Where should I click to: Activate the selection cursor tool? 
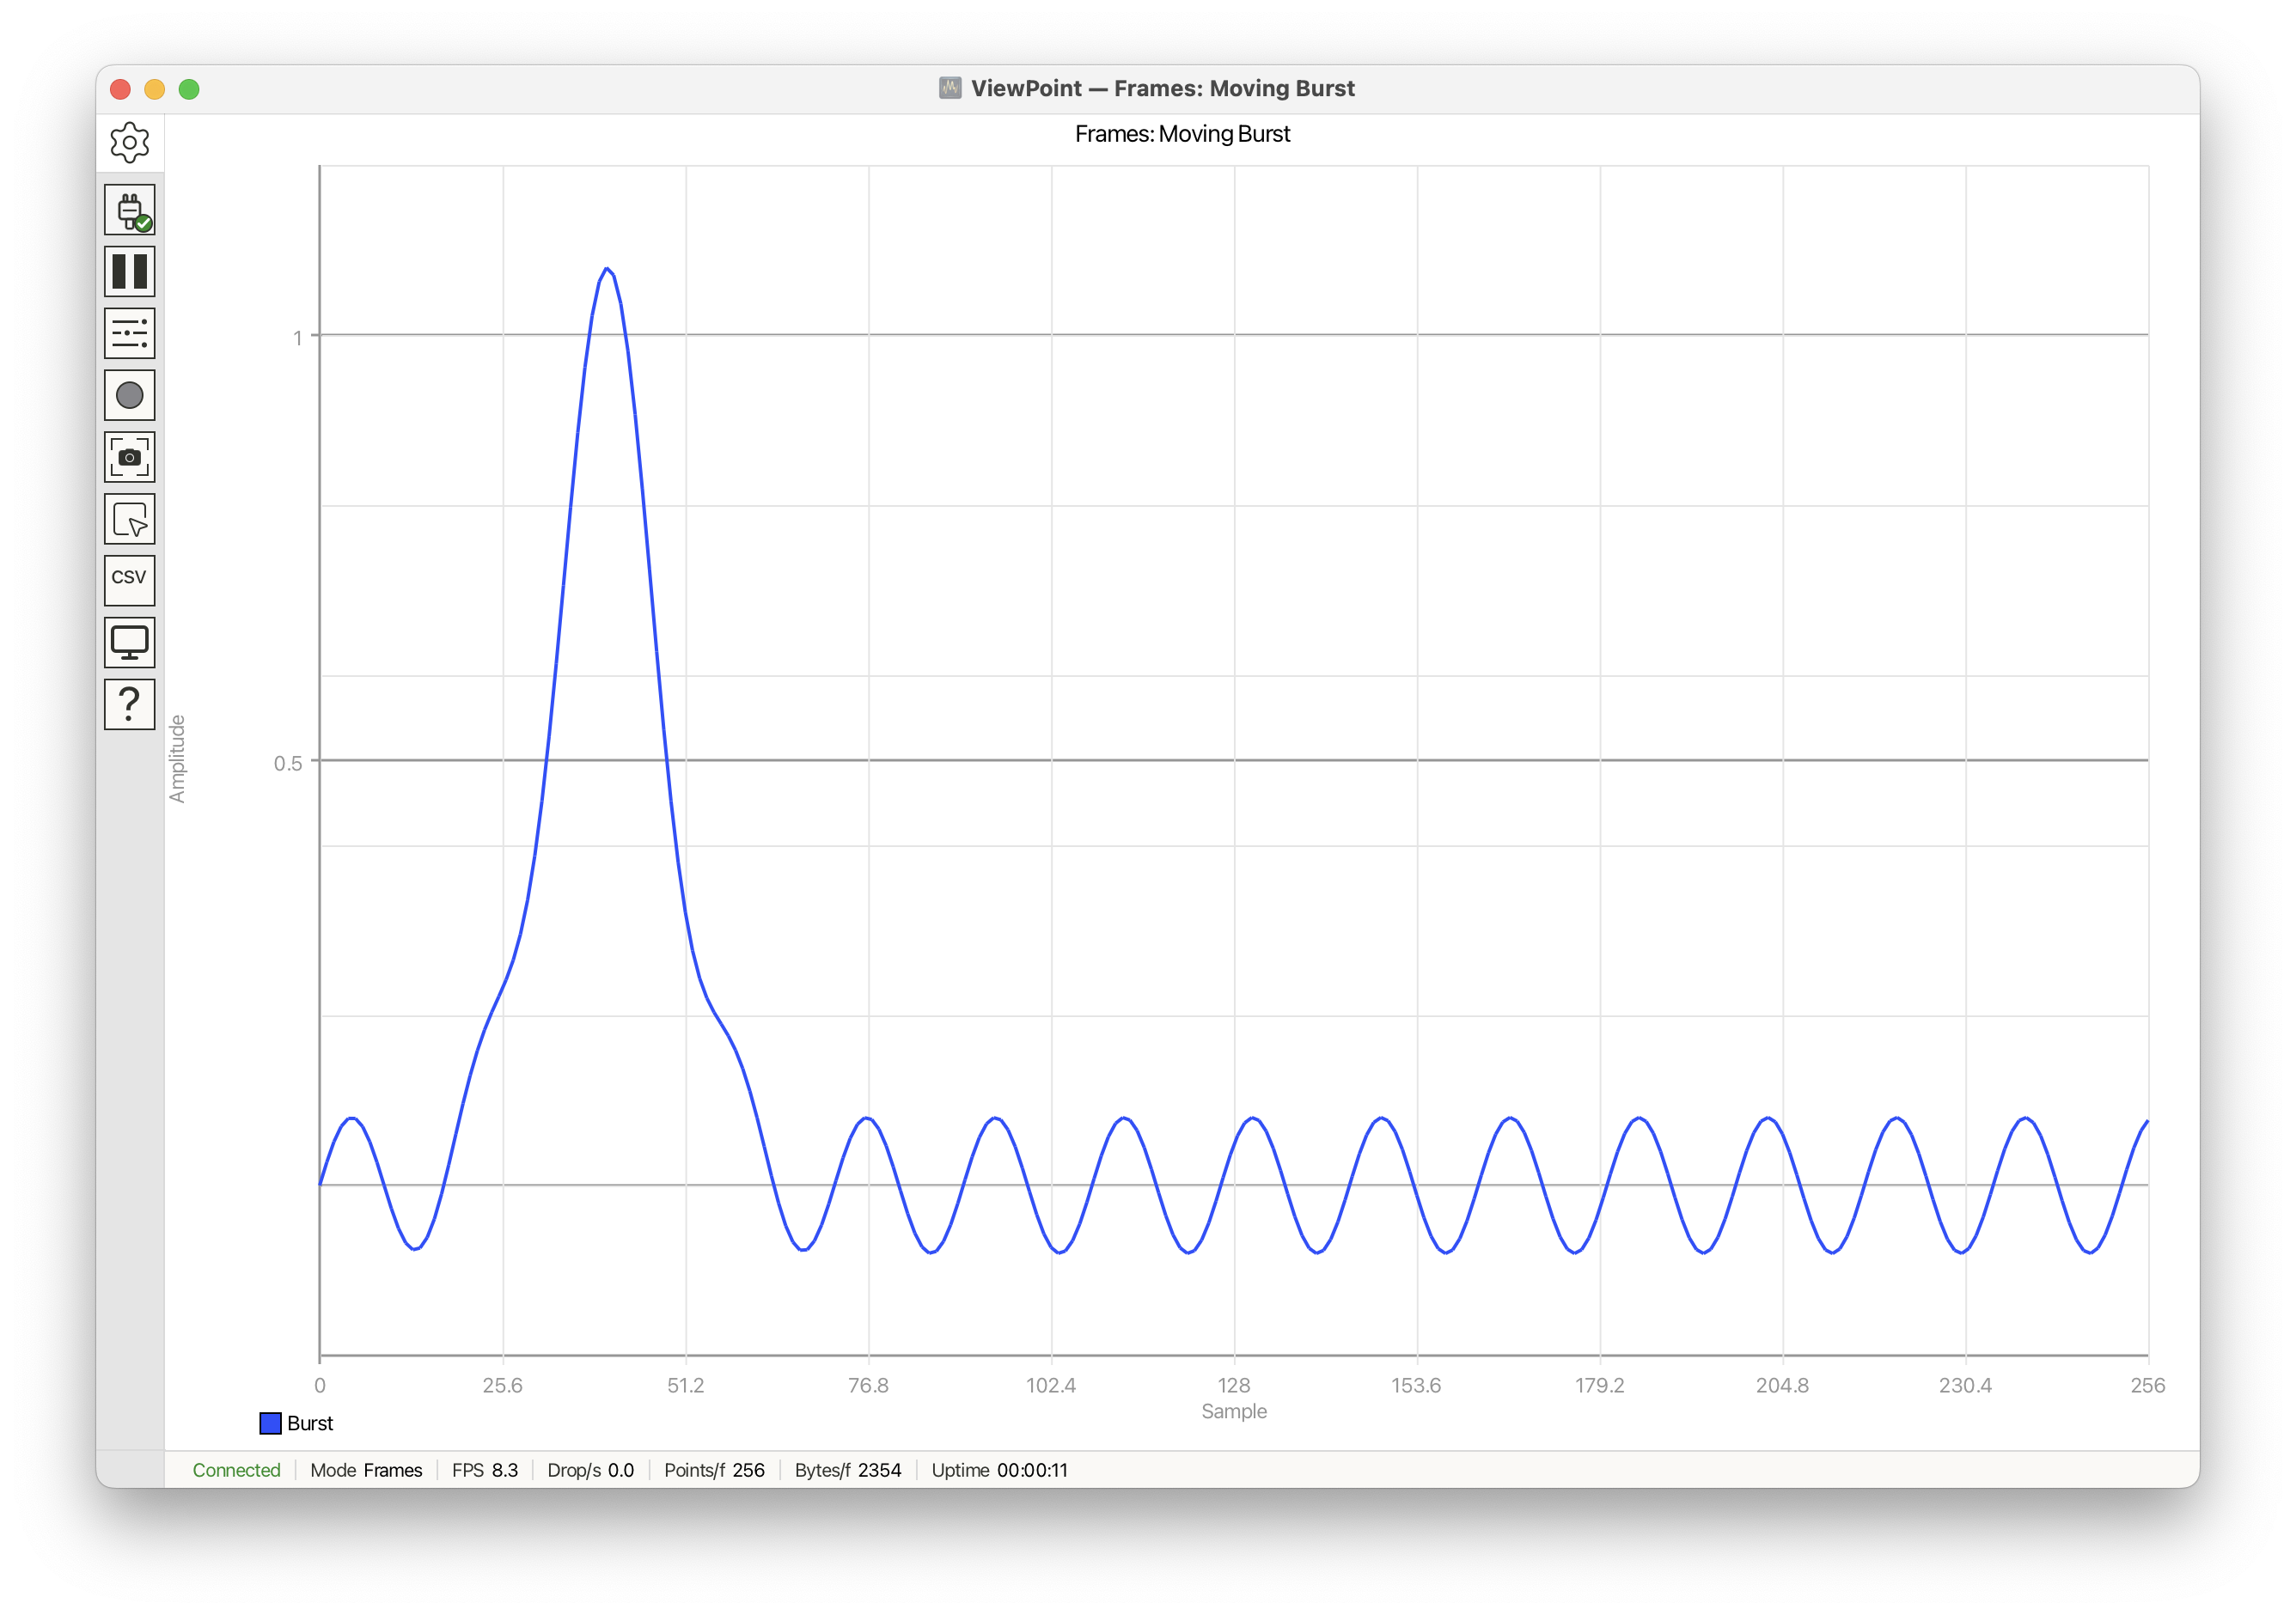(129, 519)
